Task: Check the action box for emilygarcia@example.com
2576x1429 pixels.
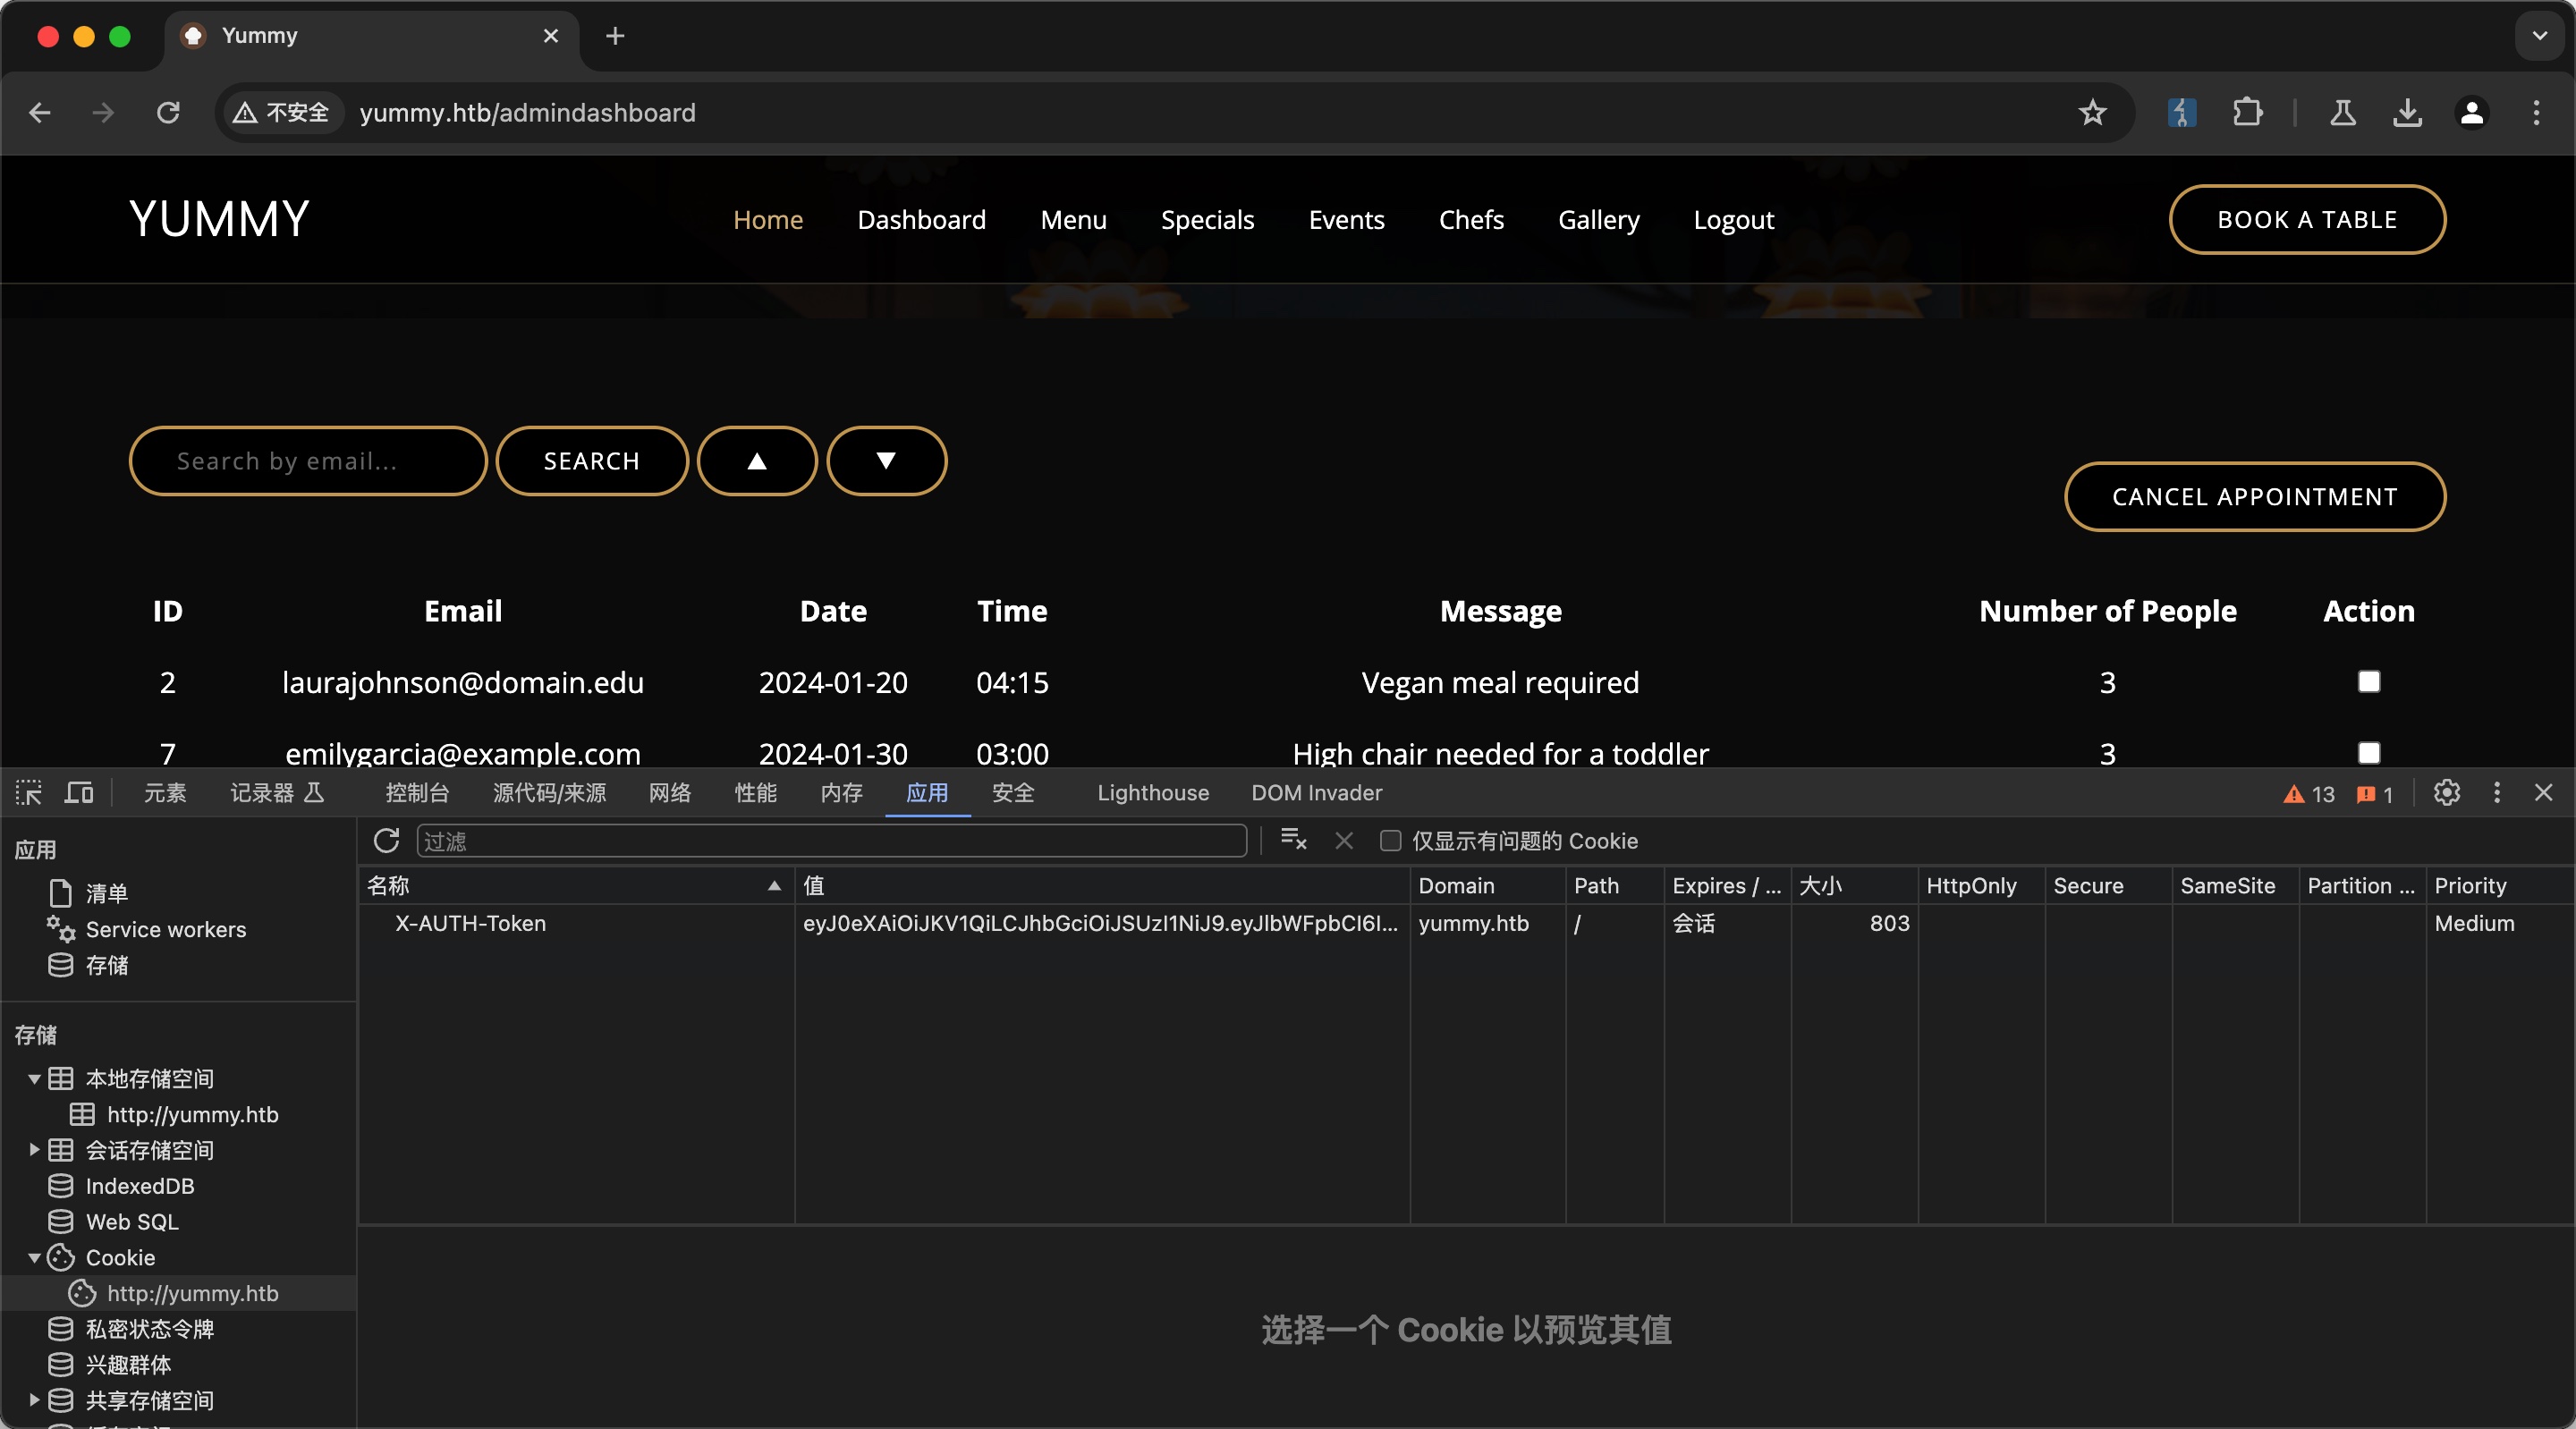Action: point(2368,752)
